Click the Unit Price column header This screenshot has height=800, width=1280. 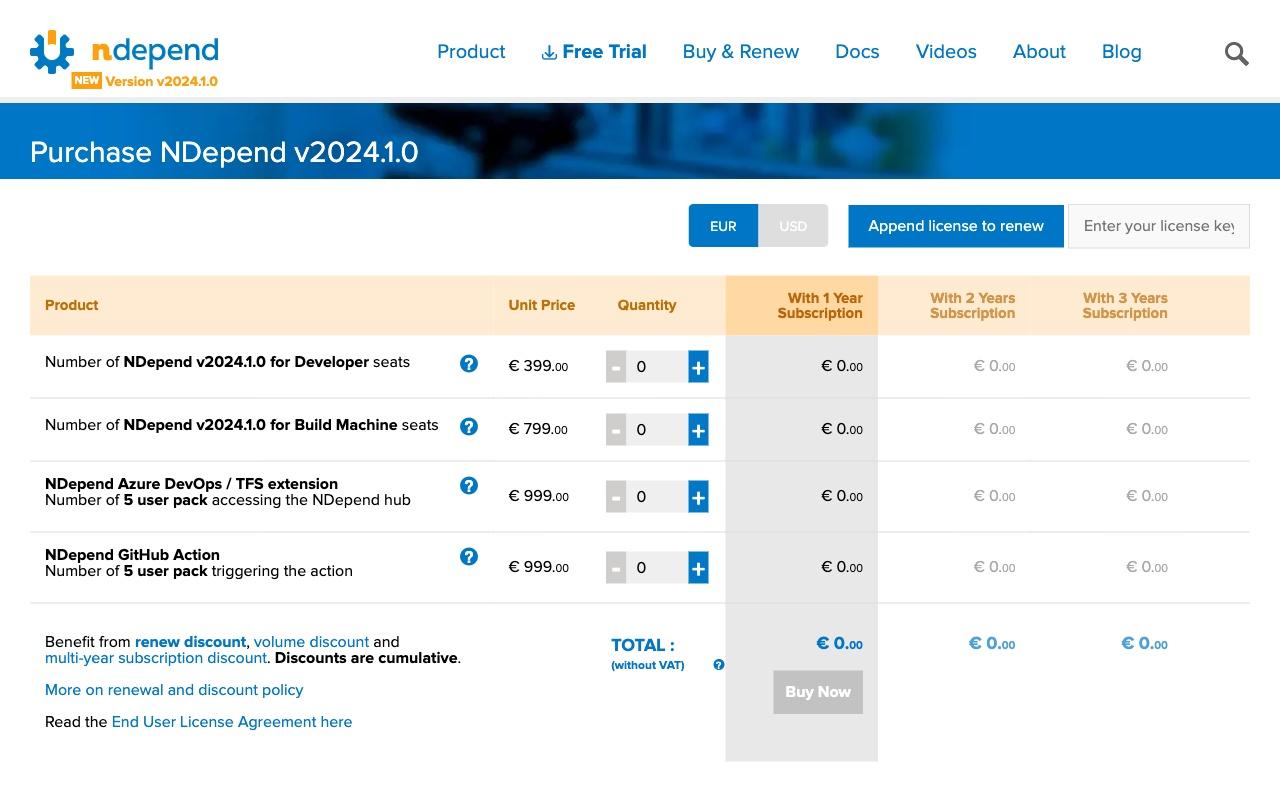[542, 305]
